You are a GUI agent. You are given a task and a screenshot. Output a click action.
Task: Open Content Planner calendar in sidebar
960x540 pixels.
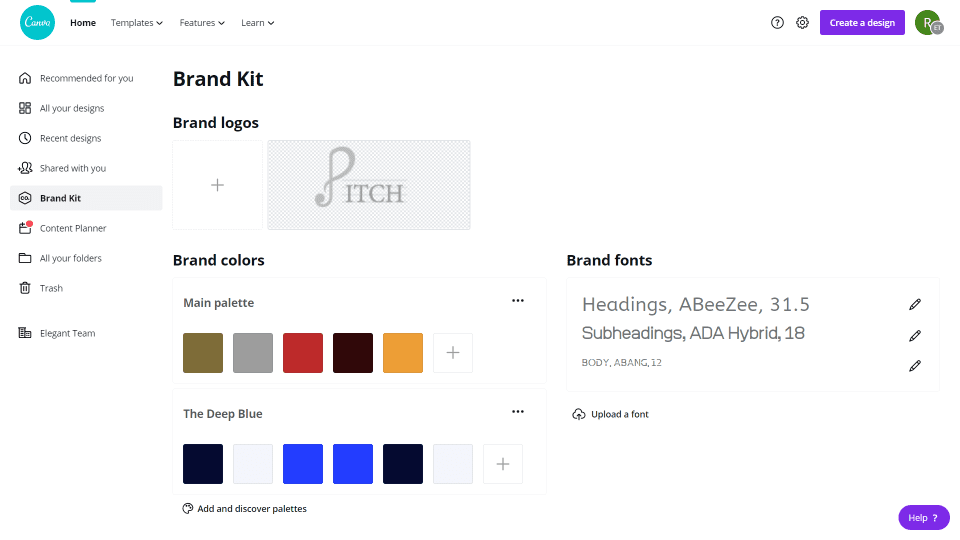72,228
